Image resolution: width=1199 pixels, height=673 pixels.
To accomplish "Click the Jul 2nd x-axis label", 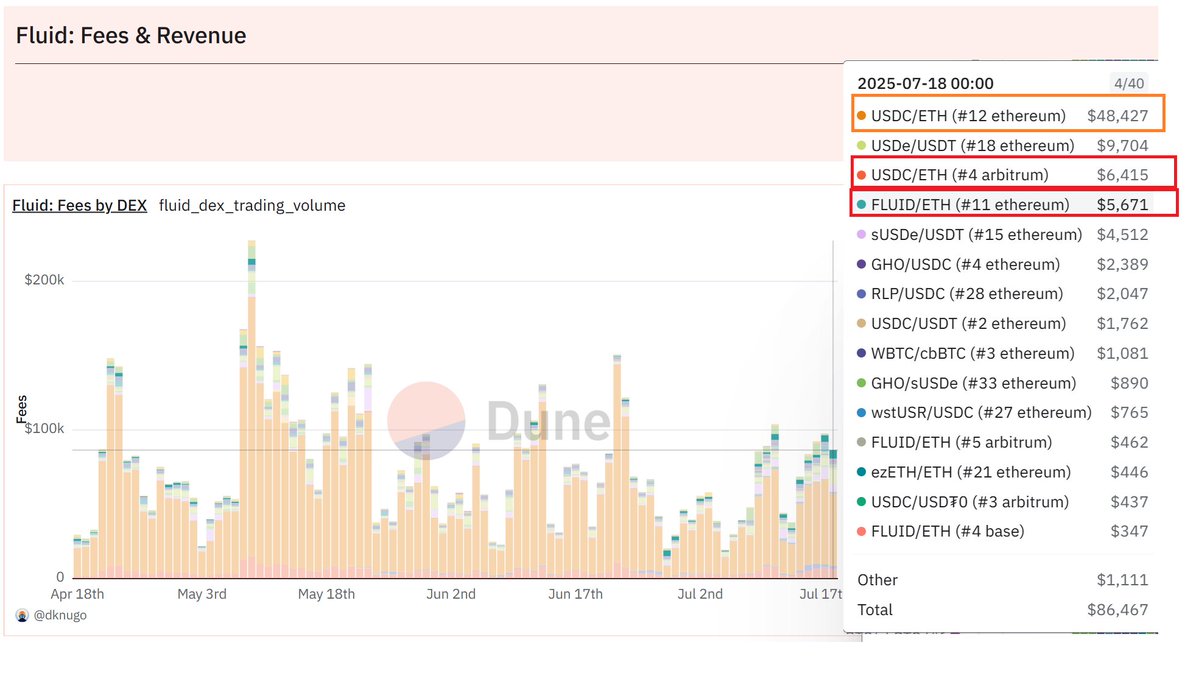I will click(x=700, y=594).
